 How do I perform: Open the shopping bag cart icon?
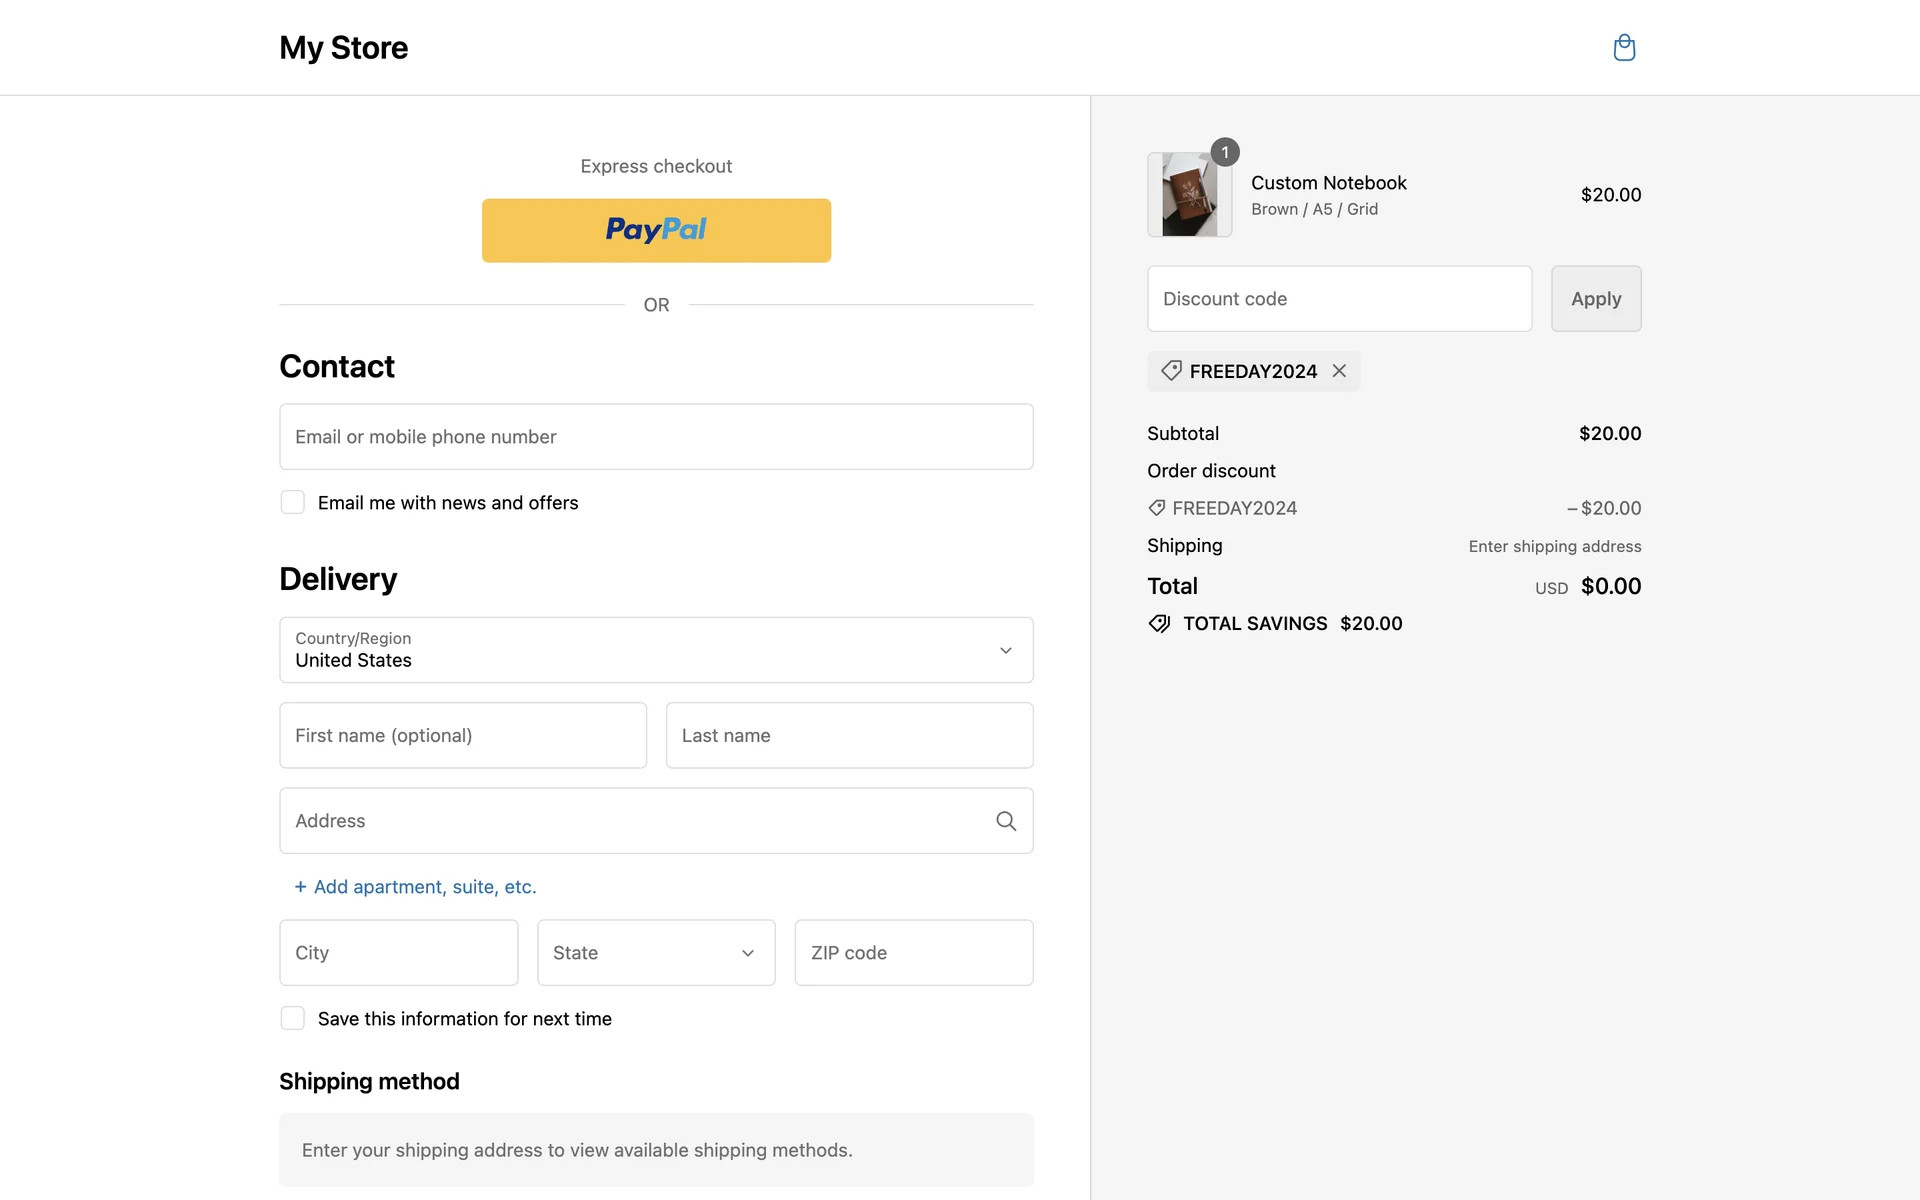pyautogui.click(x=1624, y=48)
